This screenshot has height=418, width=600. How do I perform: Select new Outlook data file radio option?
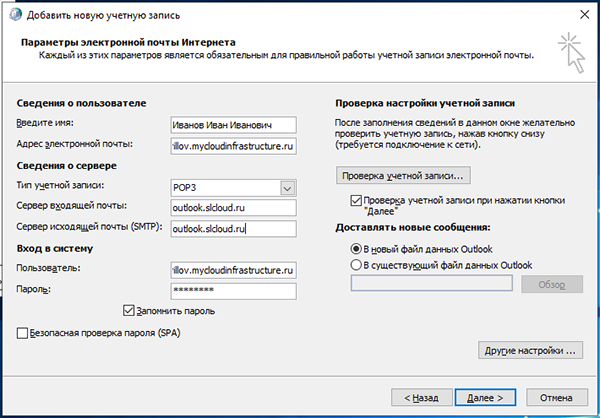[x=356, y=249]
